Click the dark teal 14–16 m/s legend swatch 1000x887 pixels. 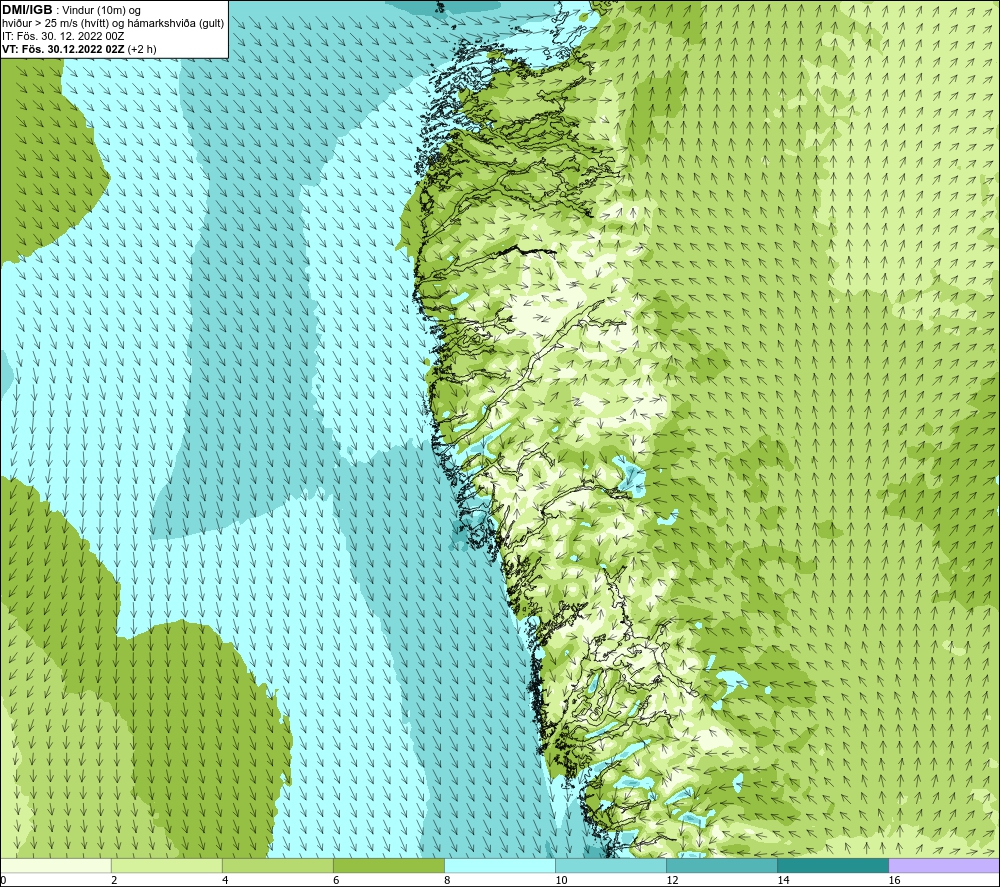pos(832,865)
